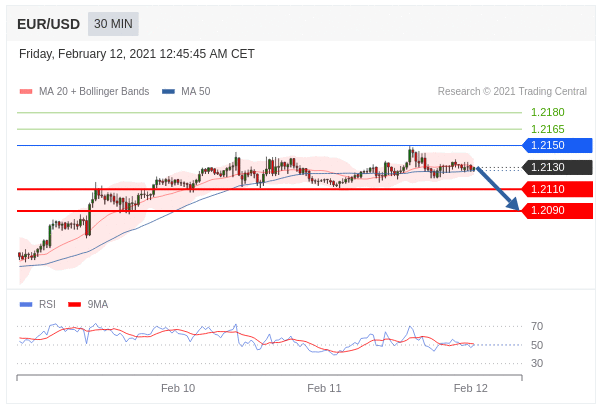Screen dimensions: 601x411
Task: Select the Feb 10 date axis label
Action: [178, 388]
